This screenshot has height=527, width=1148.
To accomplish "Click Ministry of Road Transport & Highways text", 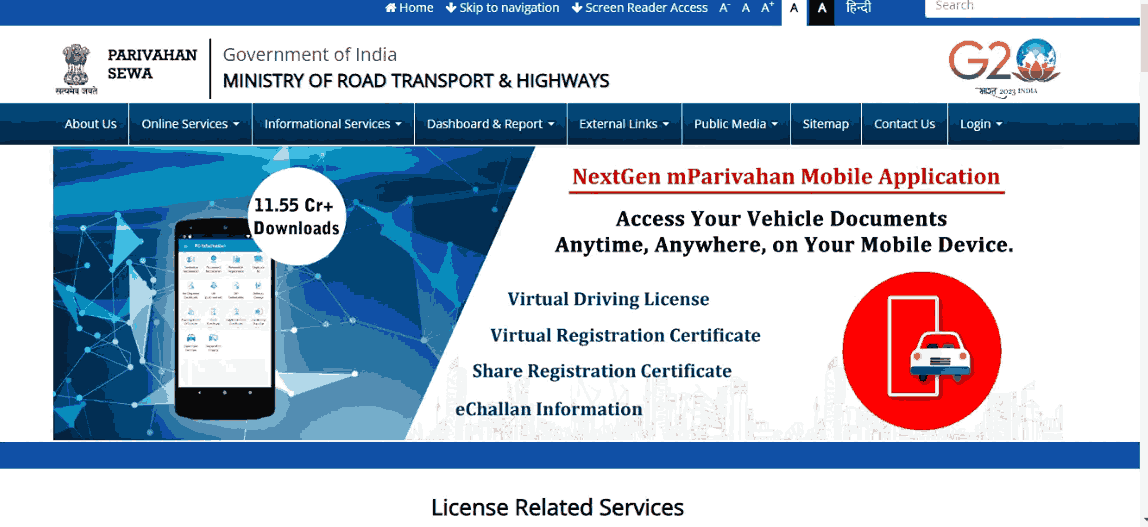I will click(416, 81).
